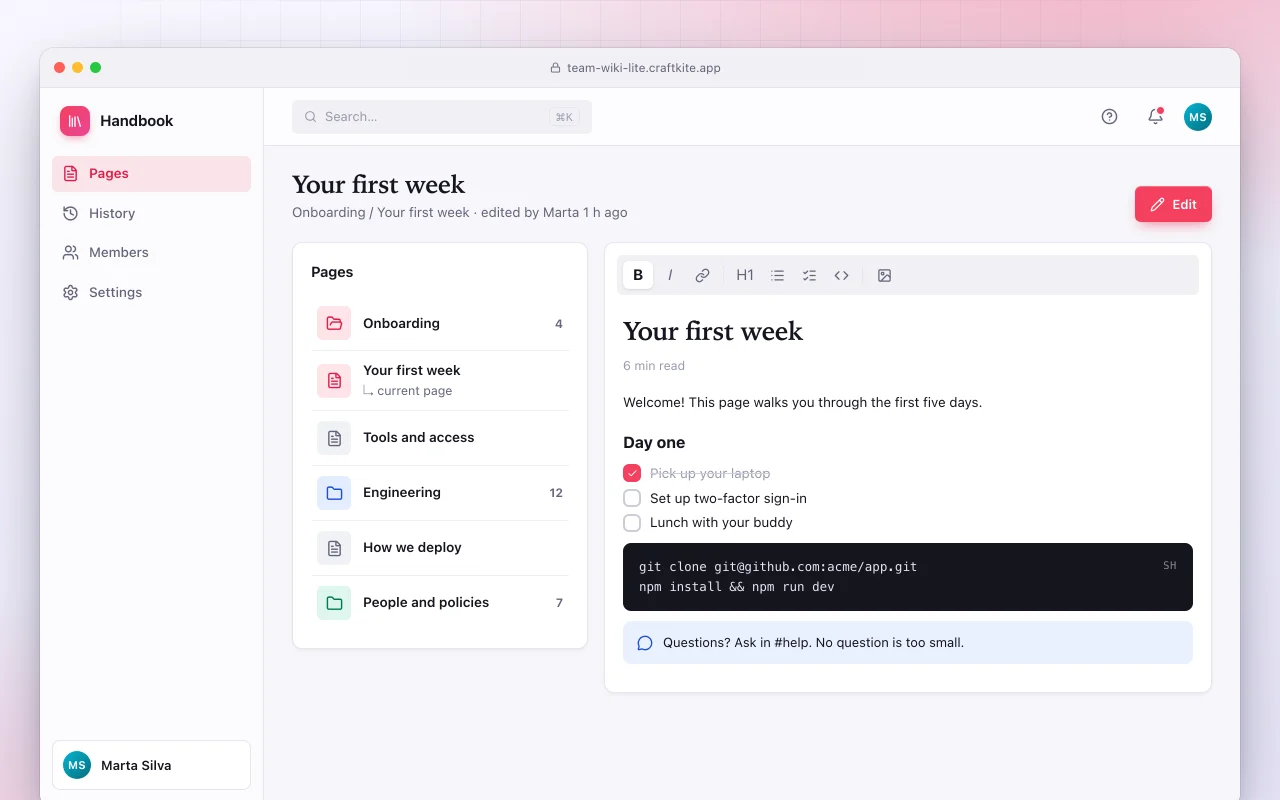1280x800 pixels.
Task: Click the breadcrumb 'Onboarding / Your first week'
Action: tap(380, 212)
